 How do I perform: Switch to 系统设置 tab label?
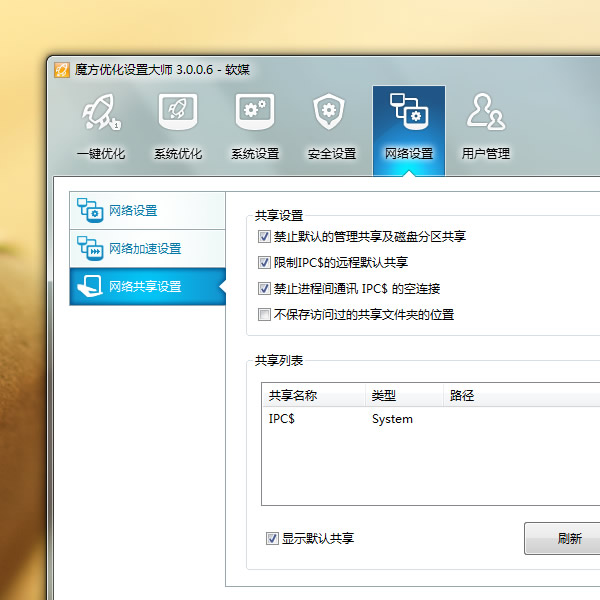[255, 154]
